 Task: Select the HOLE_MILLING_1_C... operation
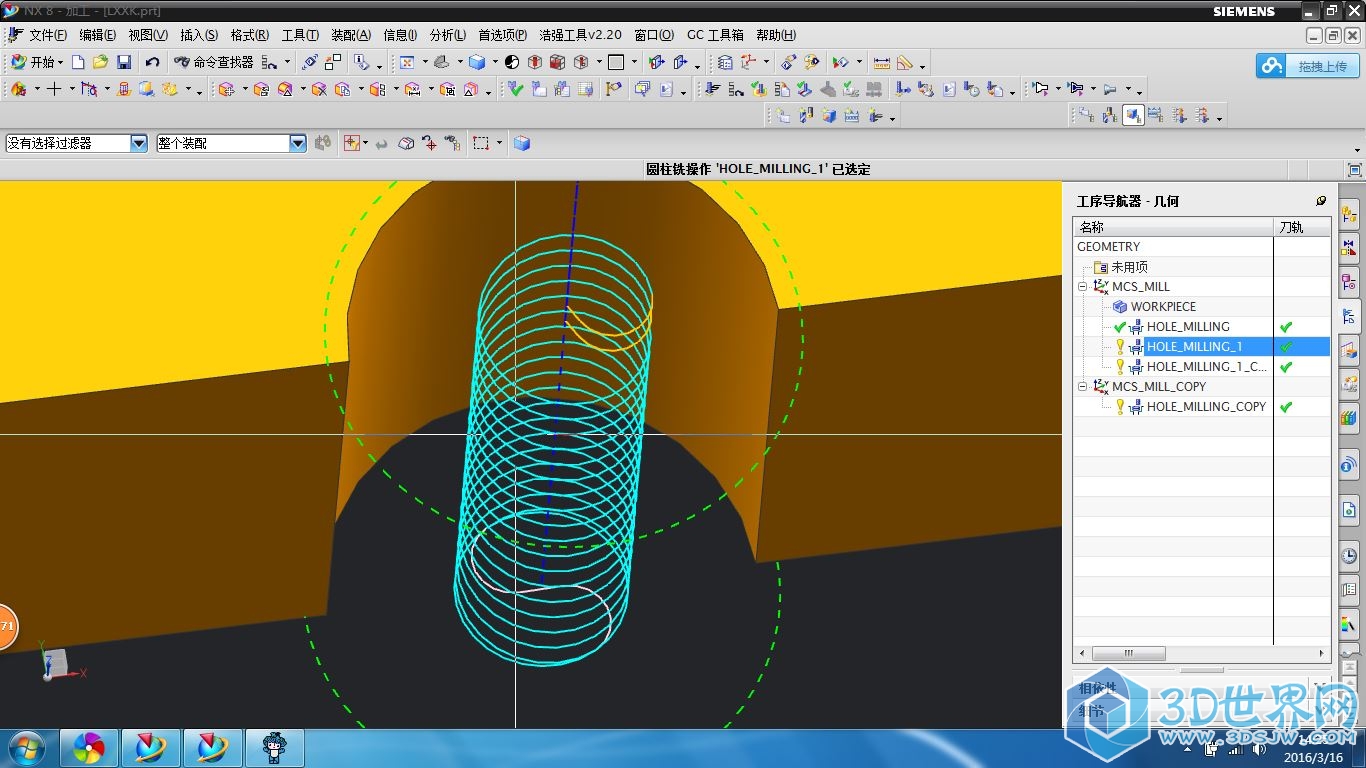click(1206, 366)
